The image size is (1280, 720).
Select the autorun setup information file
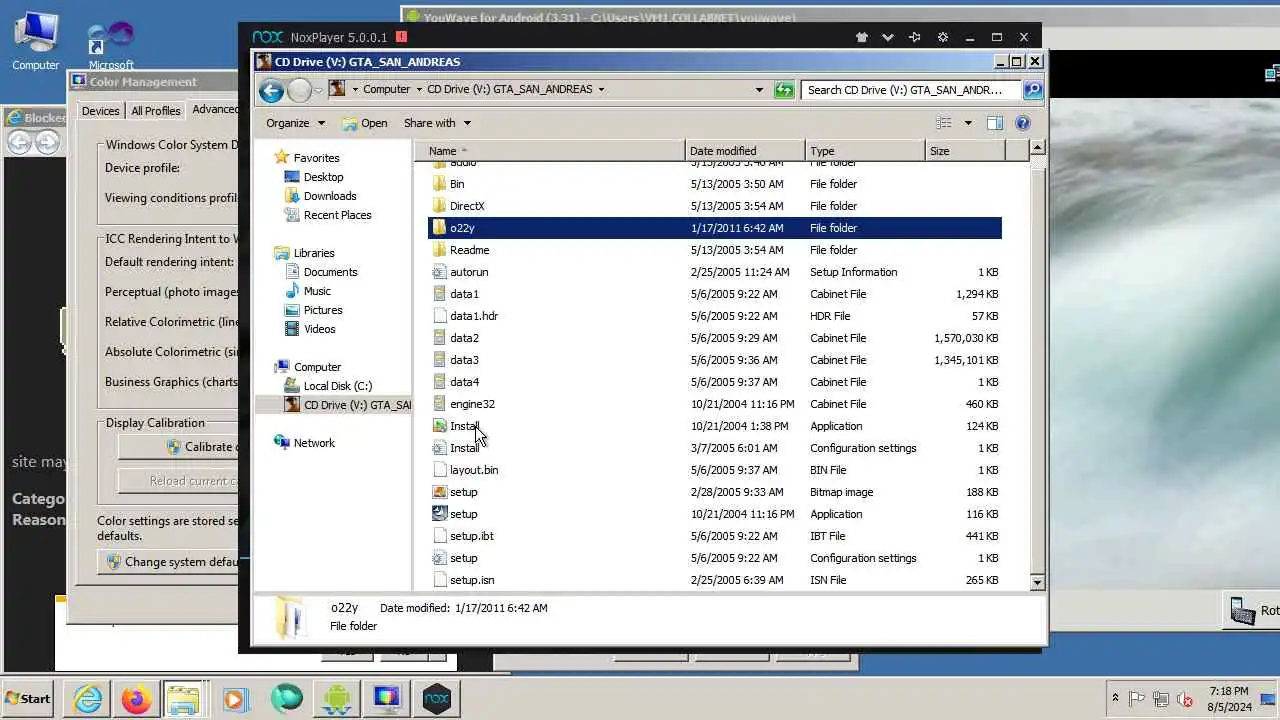pos(469,272)
